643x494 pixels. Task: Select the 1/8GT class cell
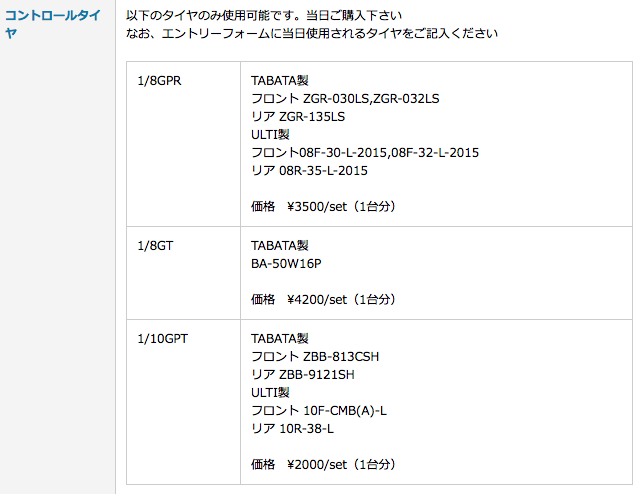pyautogui.click(x=183, y=273)
